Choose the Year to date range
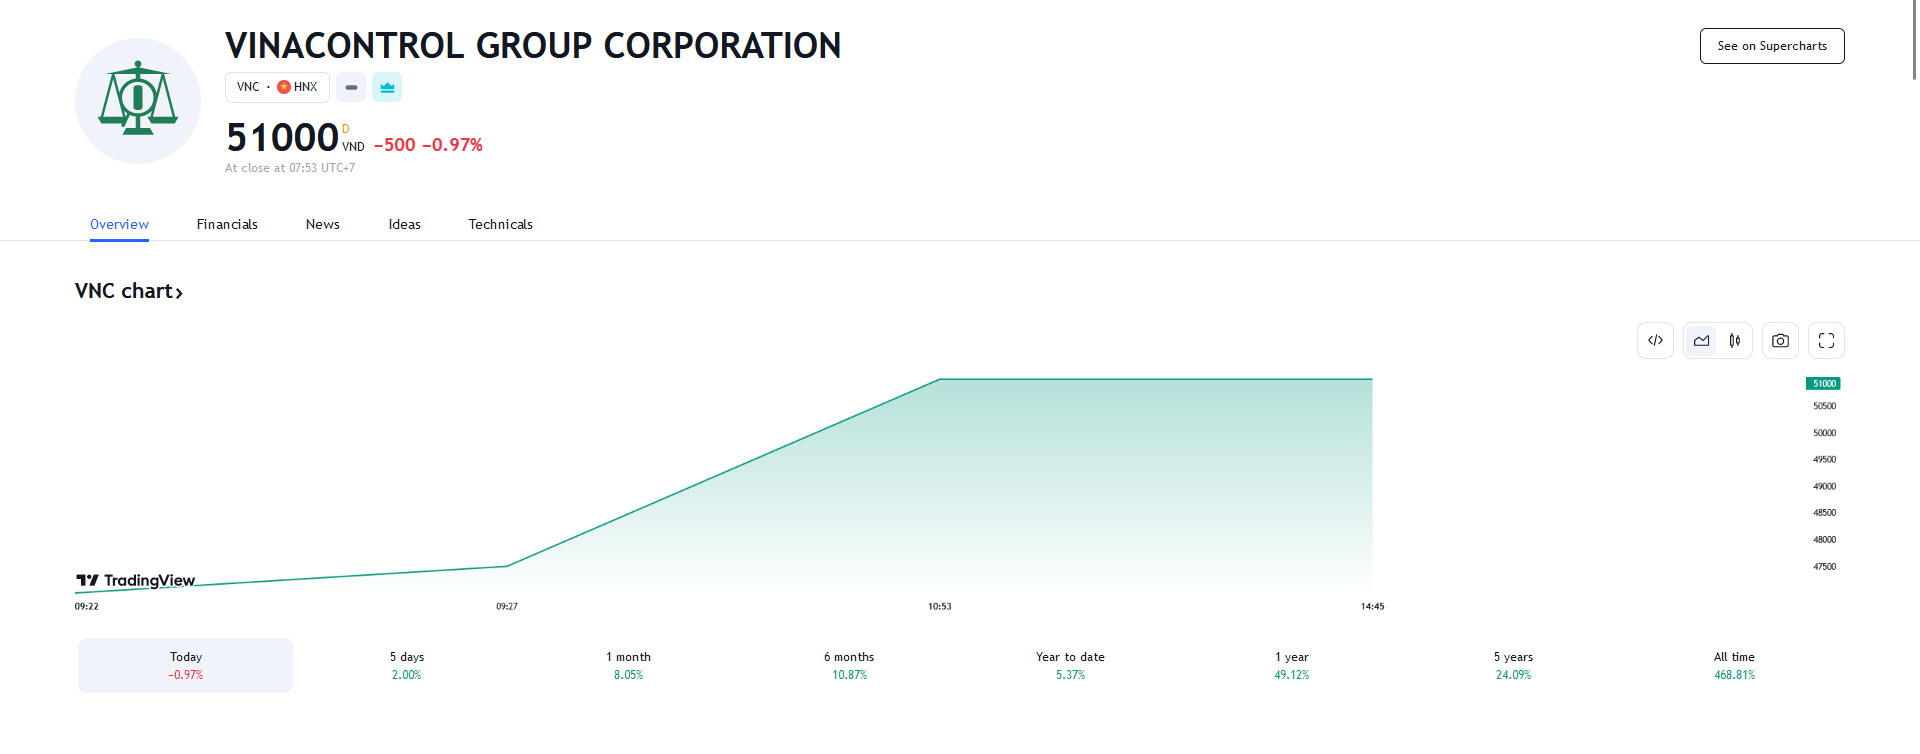 (1070, 666)
